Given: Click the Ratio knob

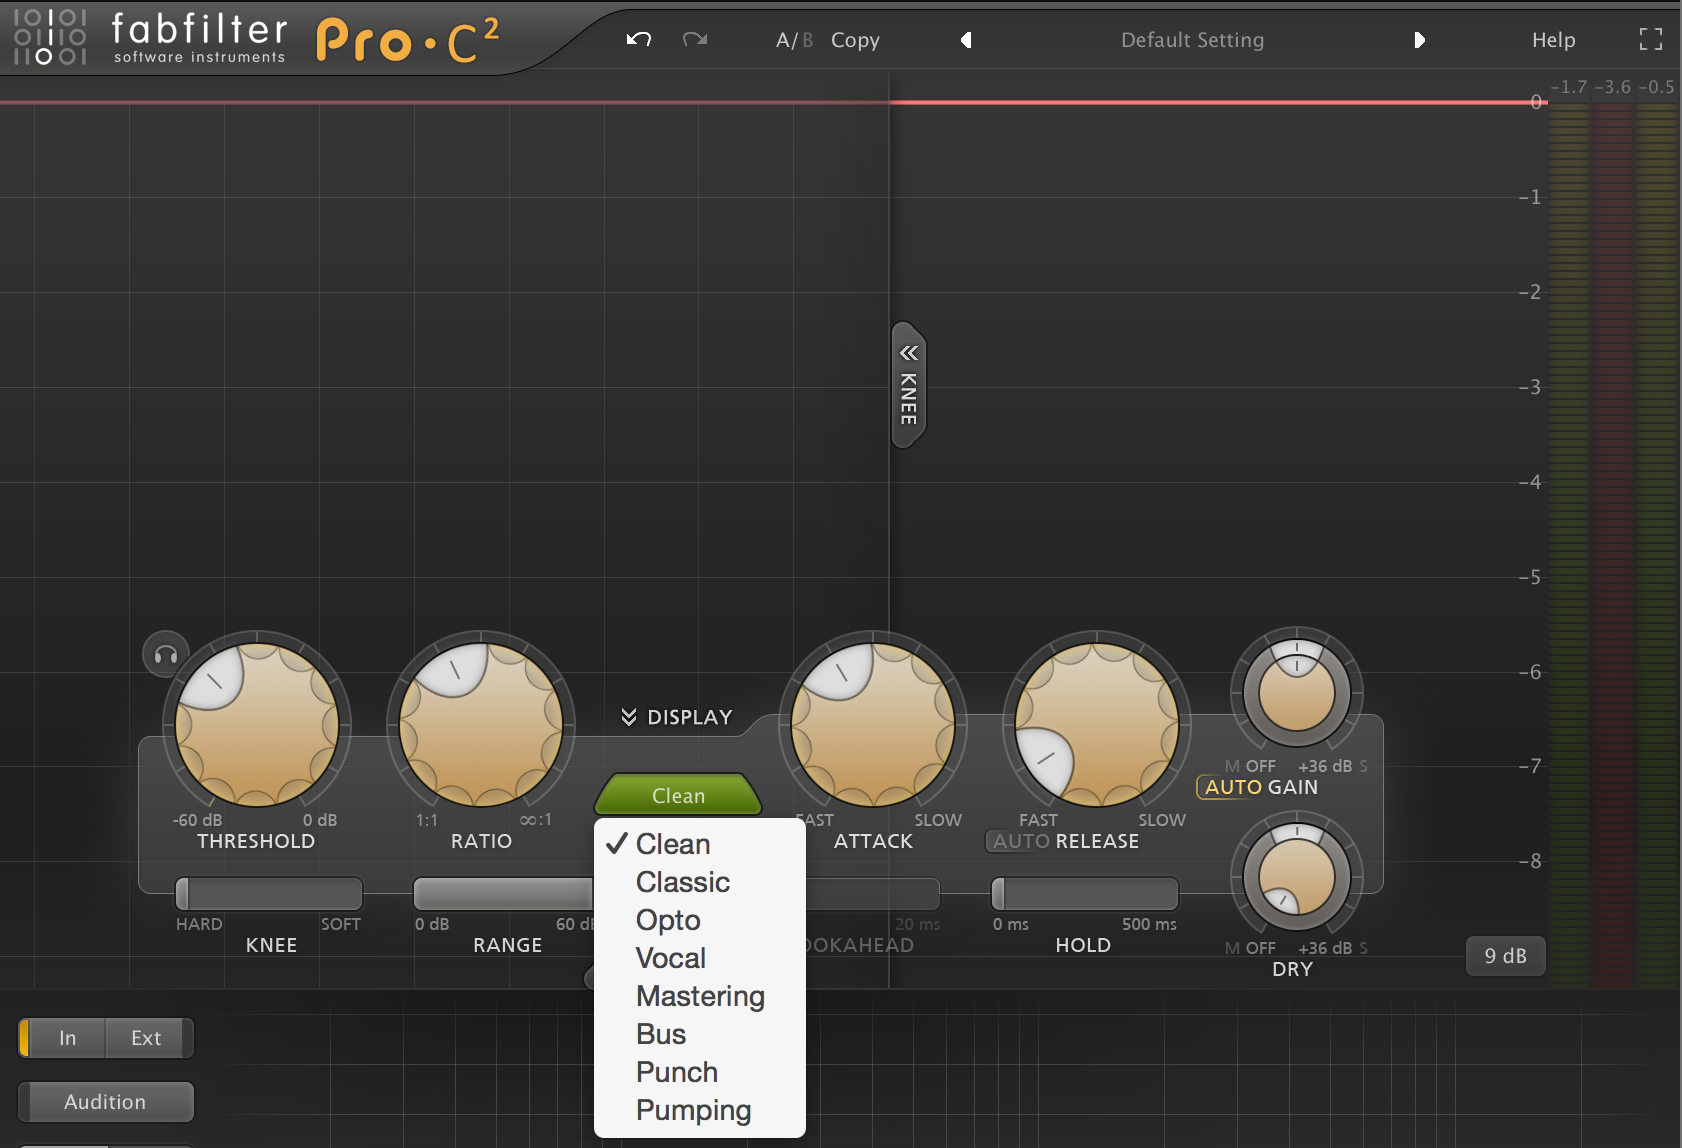Looking at the screenshot, I should tap(481, 724).
